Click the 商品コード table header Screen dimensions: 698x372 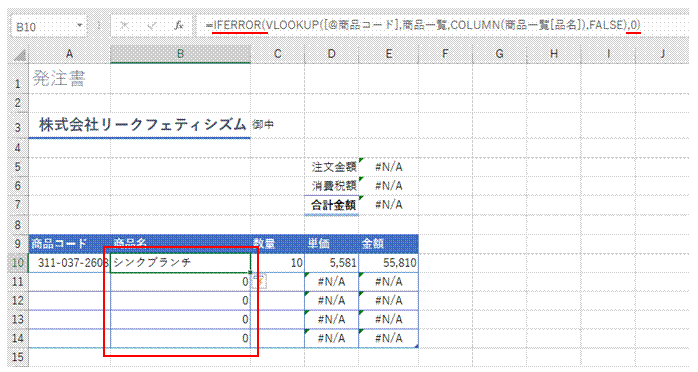[x=69, y=244]
